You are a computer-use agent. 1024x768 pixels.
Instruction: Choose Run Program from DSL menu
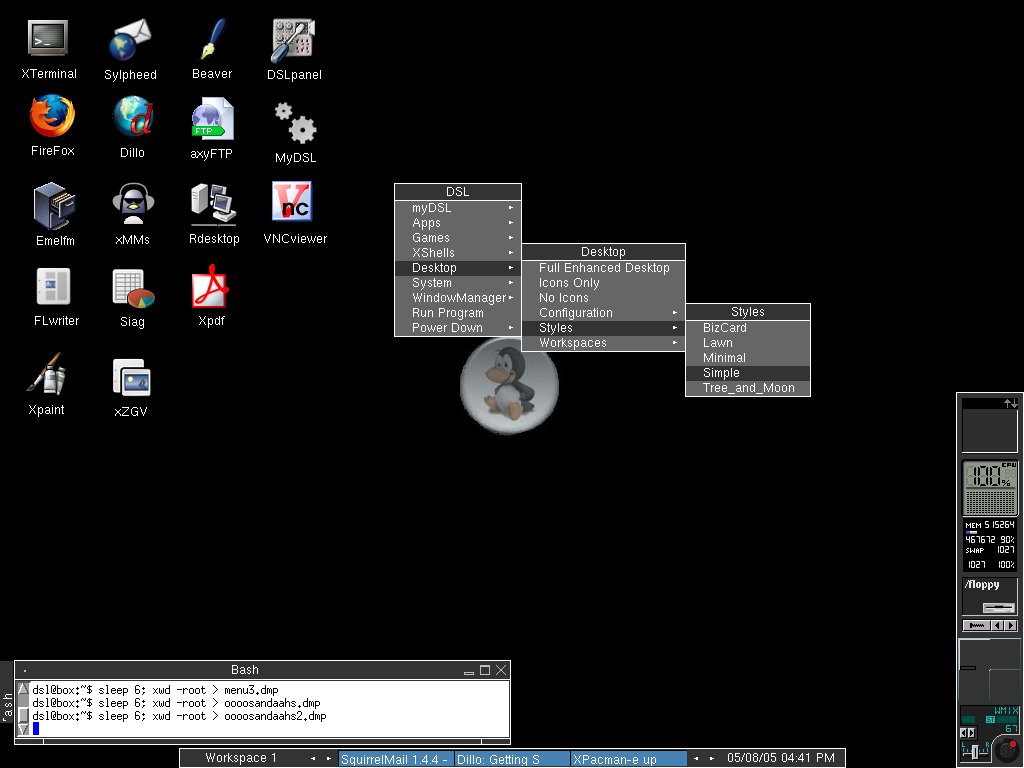pos(458,313)
